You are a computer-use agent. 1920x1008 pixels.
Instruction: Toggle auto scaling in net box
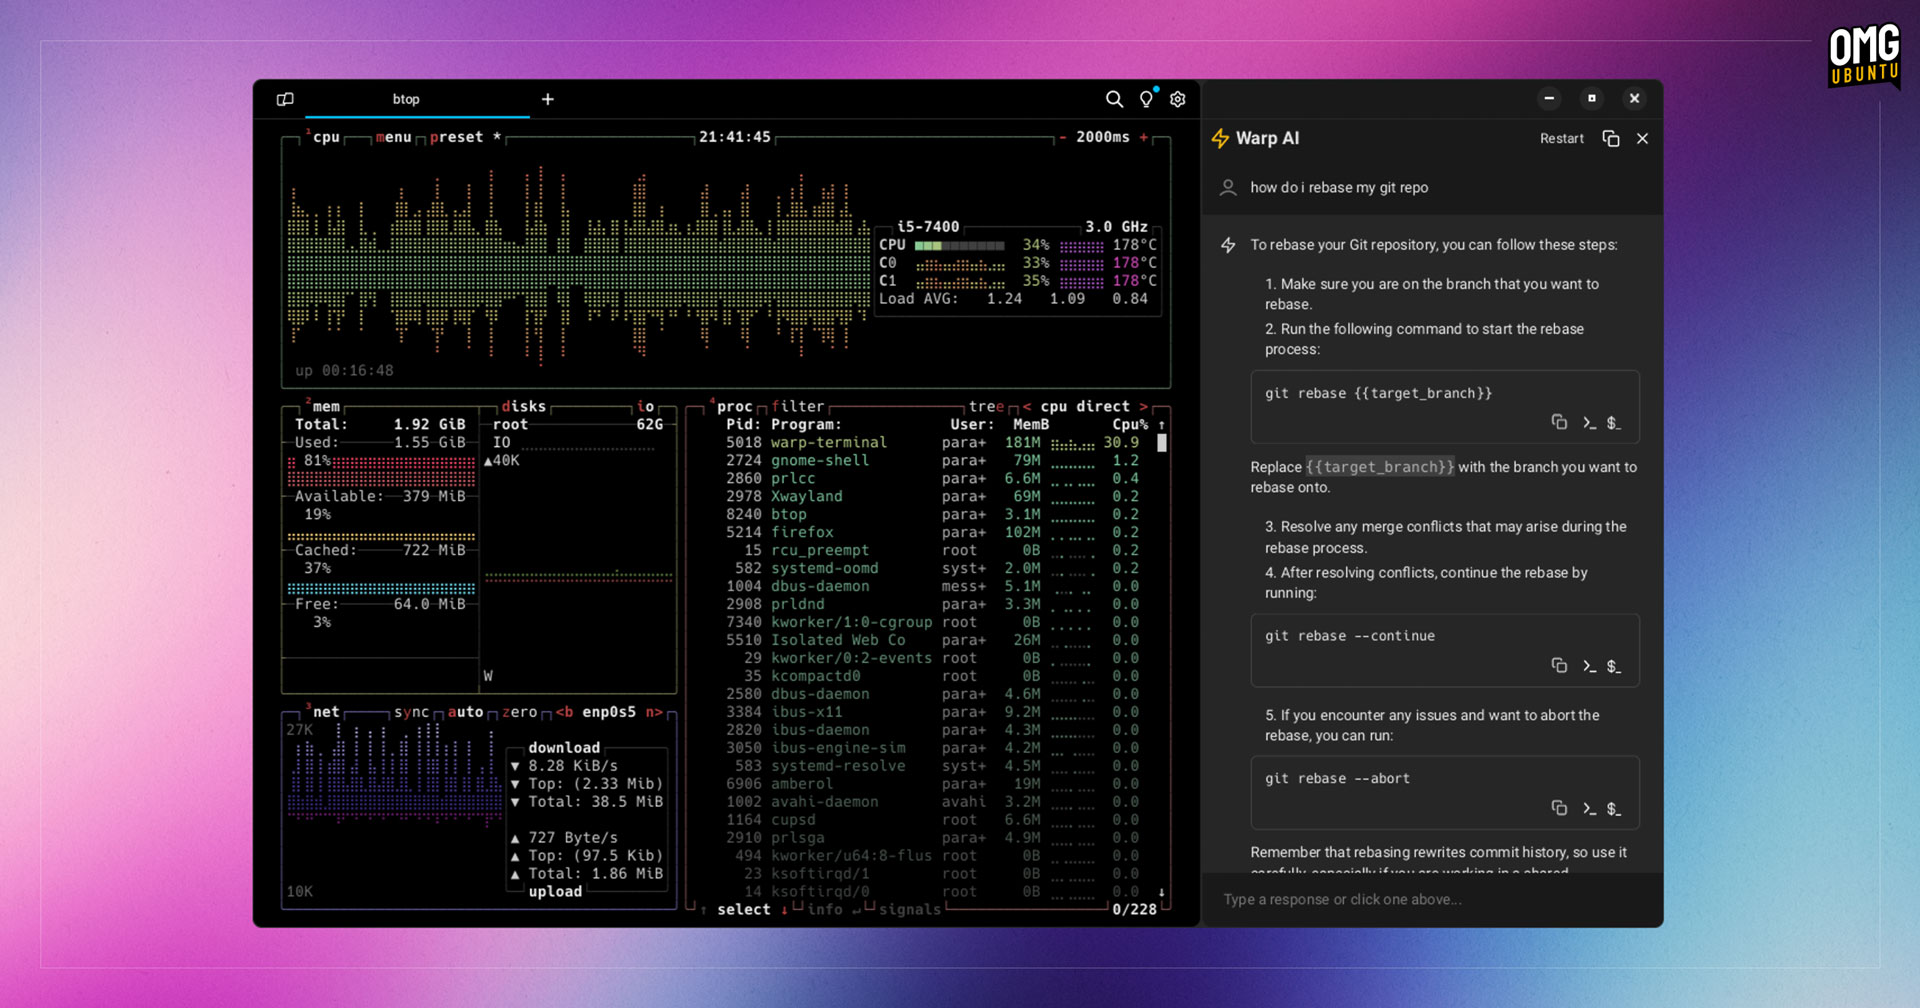pos(465,712)
